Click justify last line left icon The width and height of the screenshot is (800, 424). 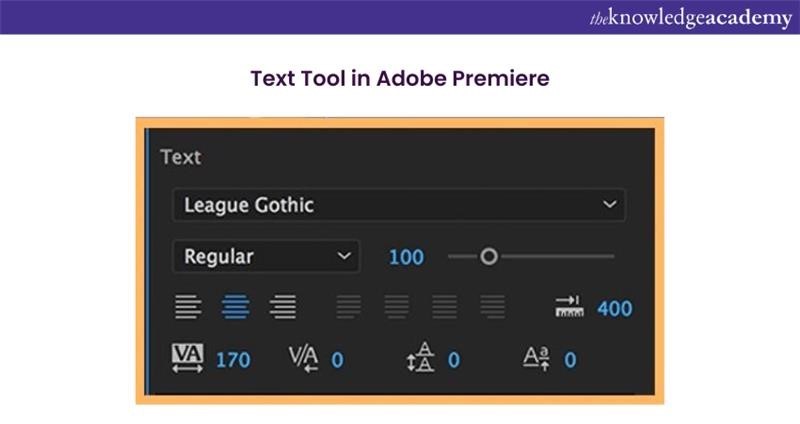coord(349,308)
